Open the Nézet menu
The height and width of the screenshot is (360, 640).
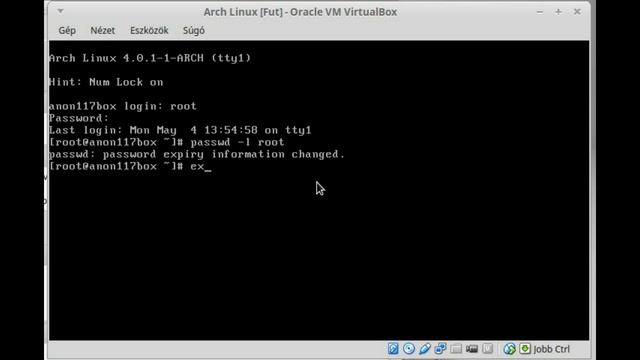(102, 31)
